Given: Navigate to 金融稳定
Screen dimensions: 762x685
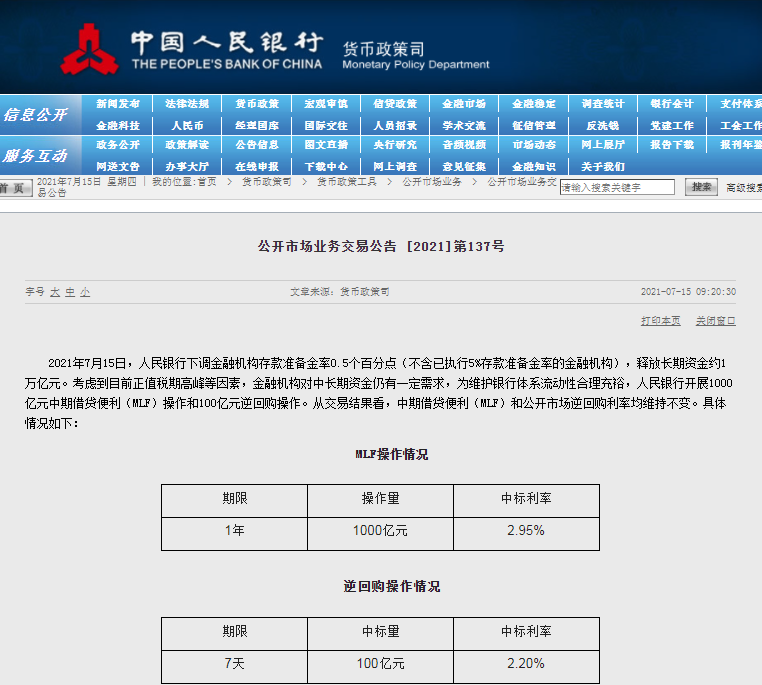Looking at the screenshot, I should 534,104.
